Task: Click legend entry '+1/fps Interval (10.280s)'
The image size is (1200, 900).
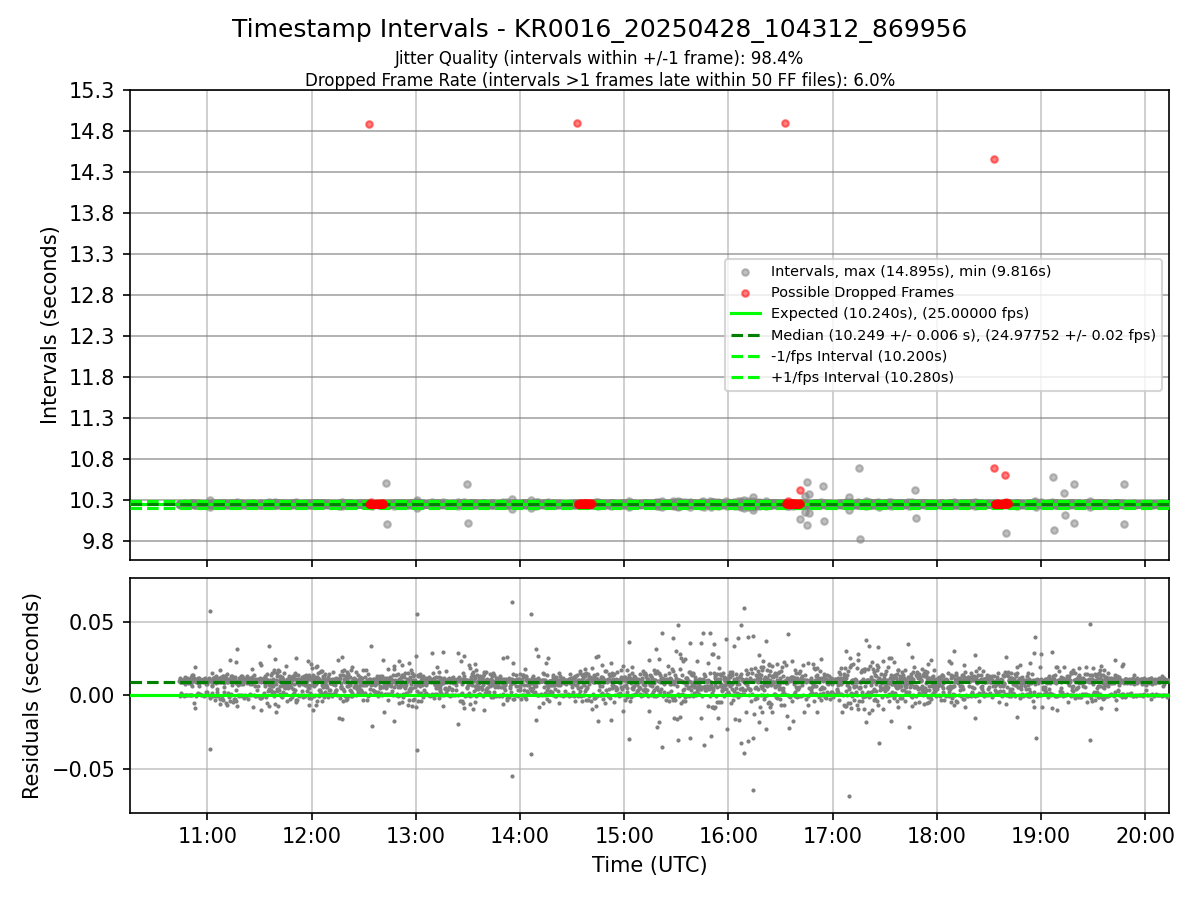Action: [862, 377]
